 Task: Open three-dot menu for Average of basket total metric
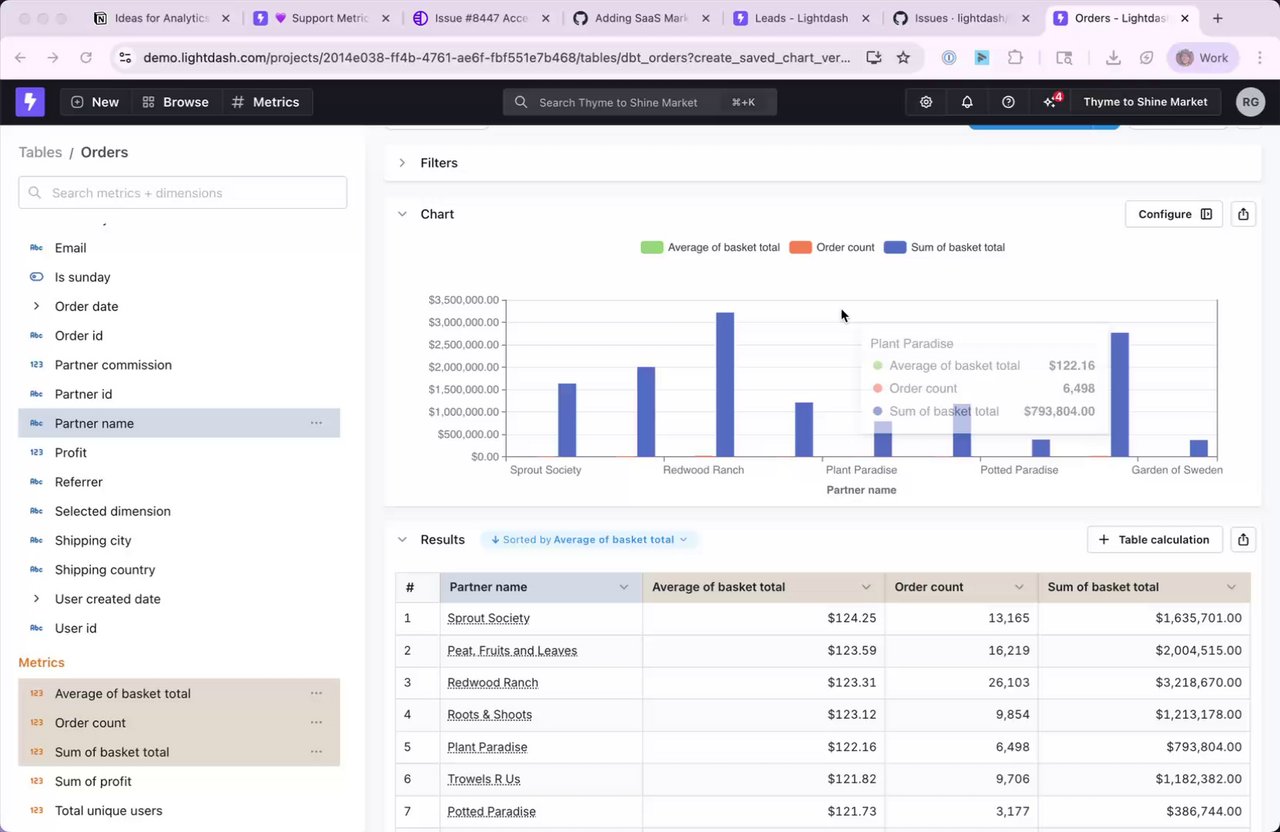click(x=316, y=693)
